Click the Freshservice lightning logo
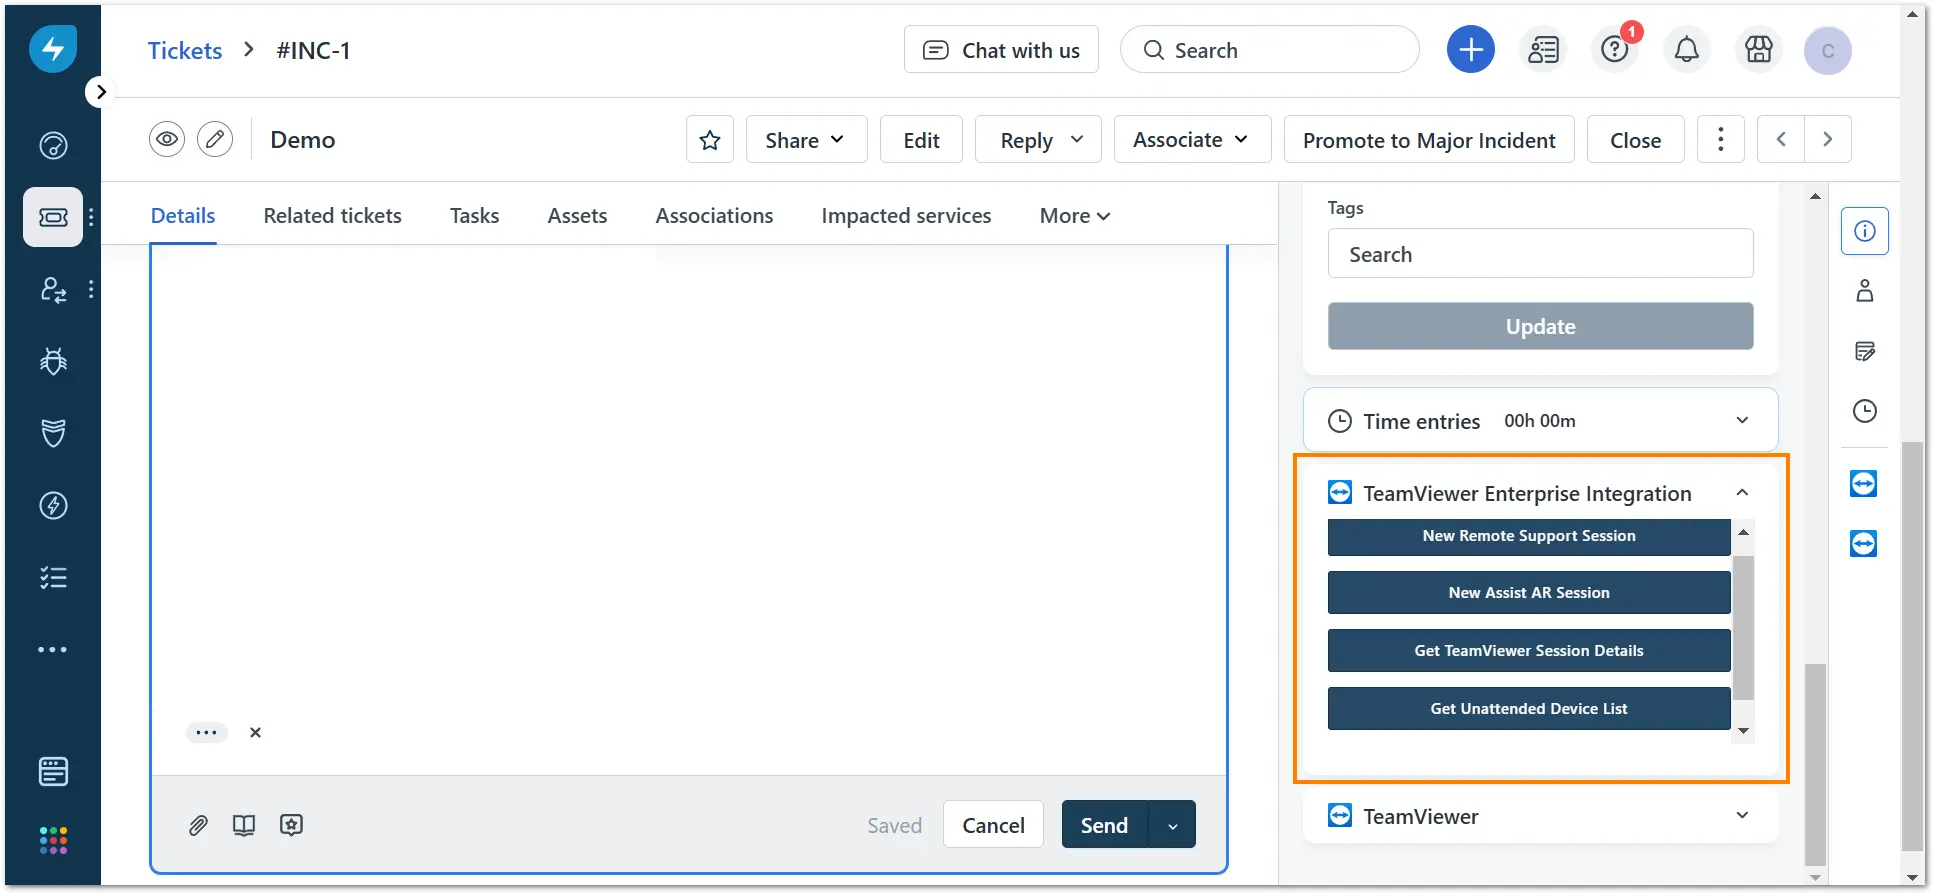Screen dimensions: 1934x894 (53, 49)
